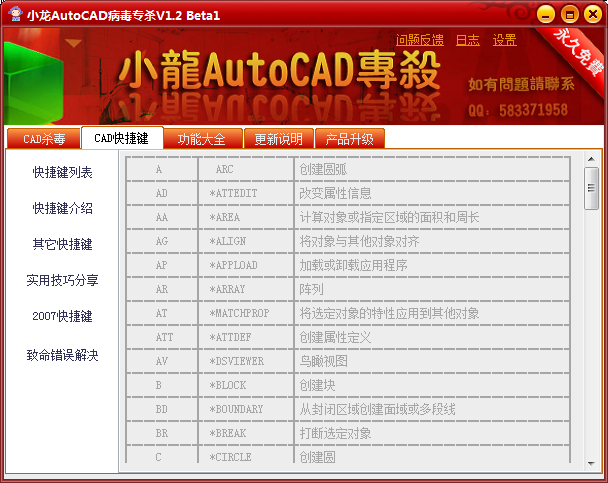Open 其它快捷键 in the sidebar
608x483 pixels.
[62, 244]
